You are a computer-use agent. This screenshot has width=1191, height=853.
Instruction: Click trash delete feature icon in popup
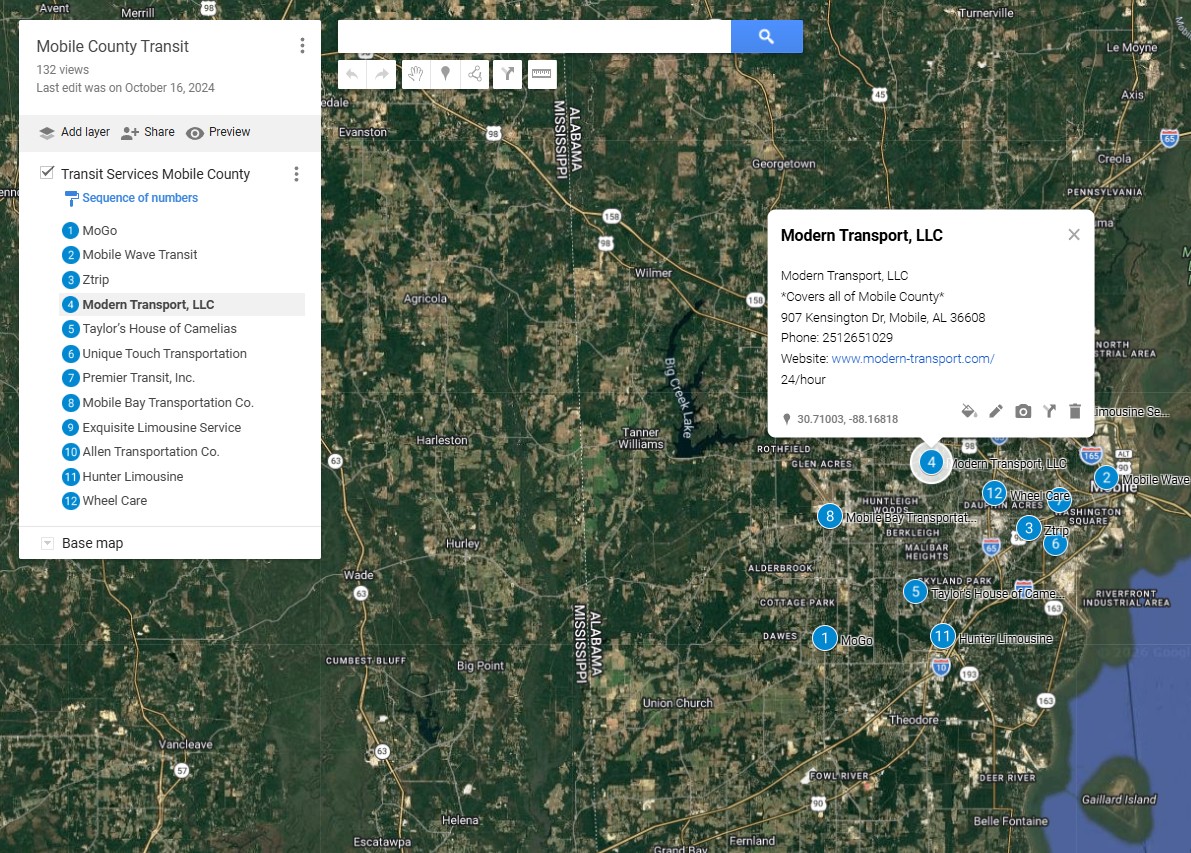[x=1075, y=412]
